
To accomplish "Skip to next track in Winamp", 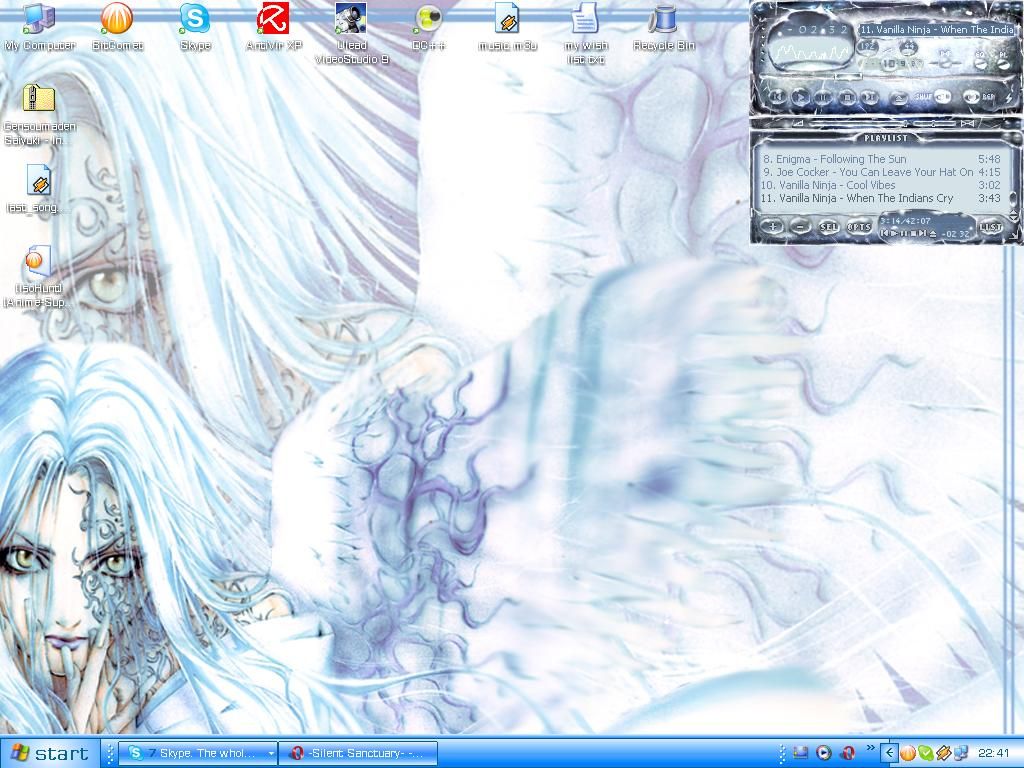I will point(870,97).
